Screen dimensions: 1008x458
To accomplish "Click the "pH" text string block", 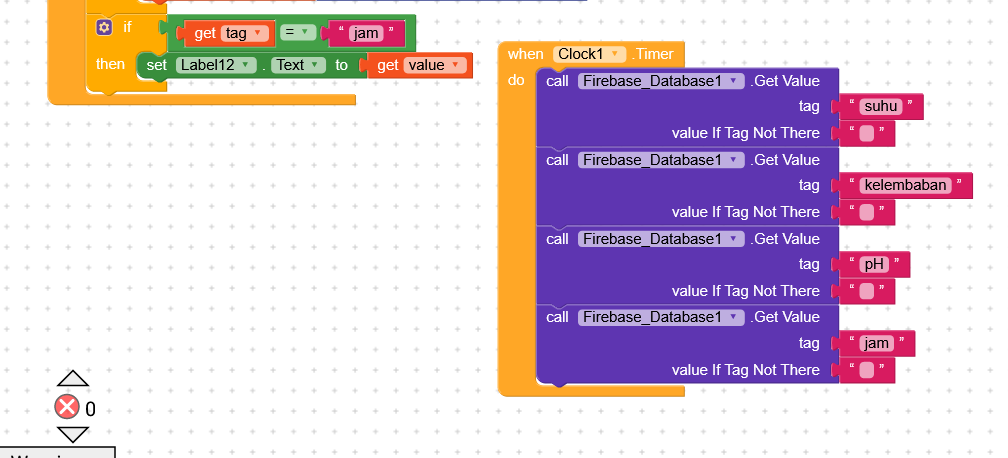I will [x=873, y=264].
